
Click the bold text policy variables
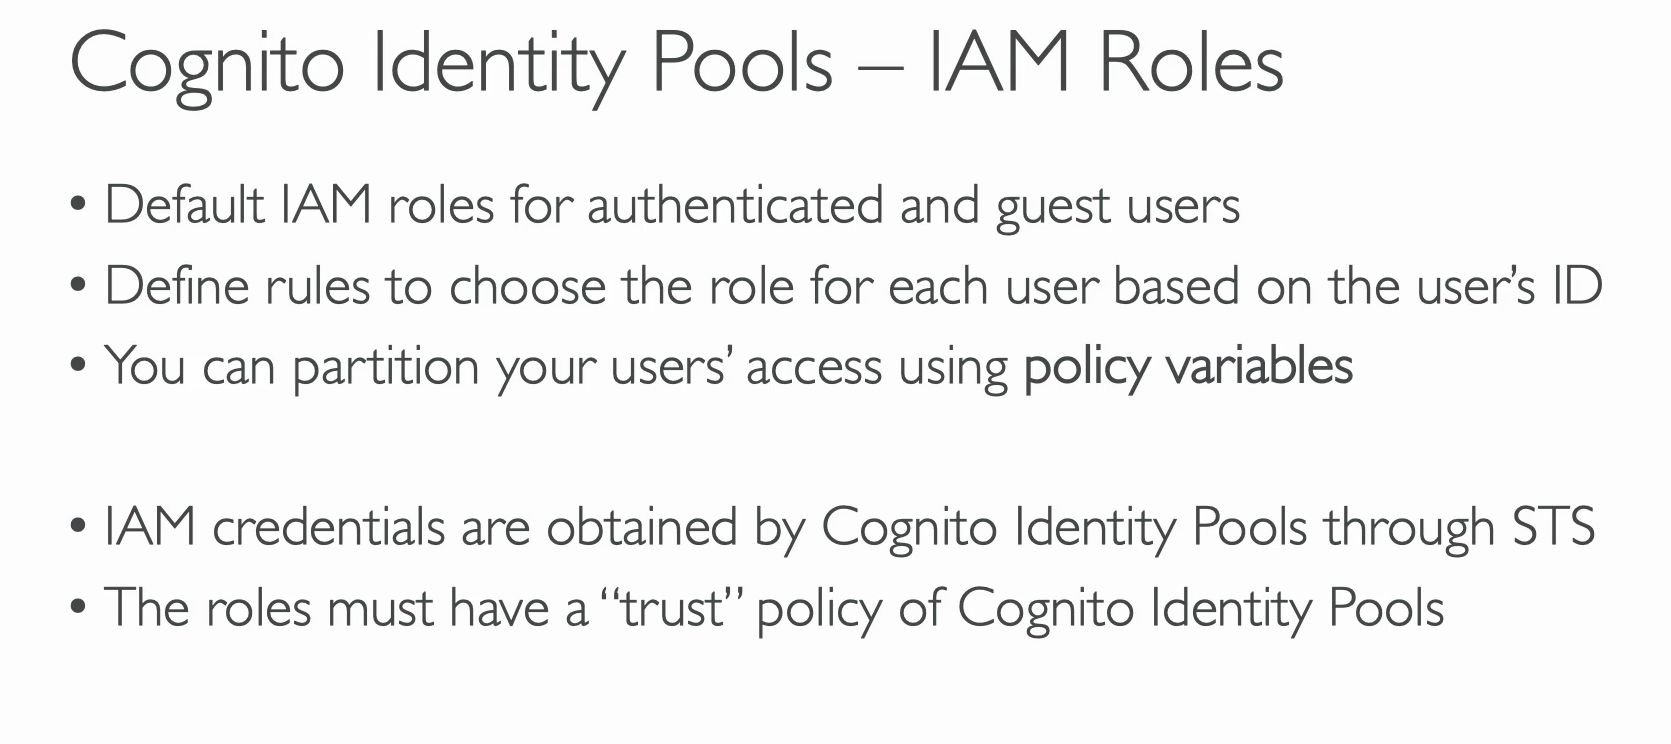1188,367
